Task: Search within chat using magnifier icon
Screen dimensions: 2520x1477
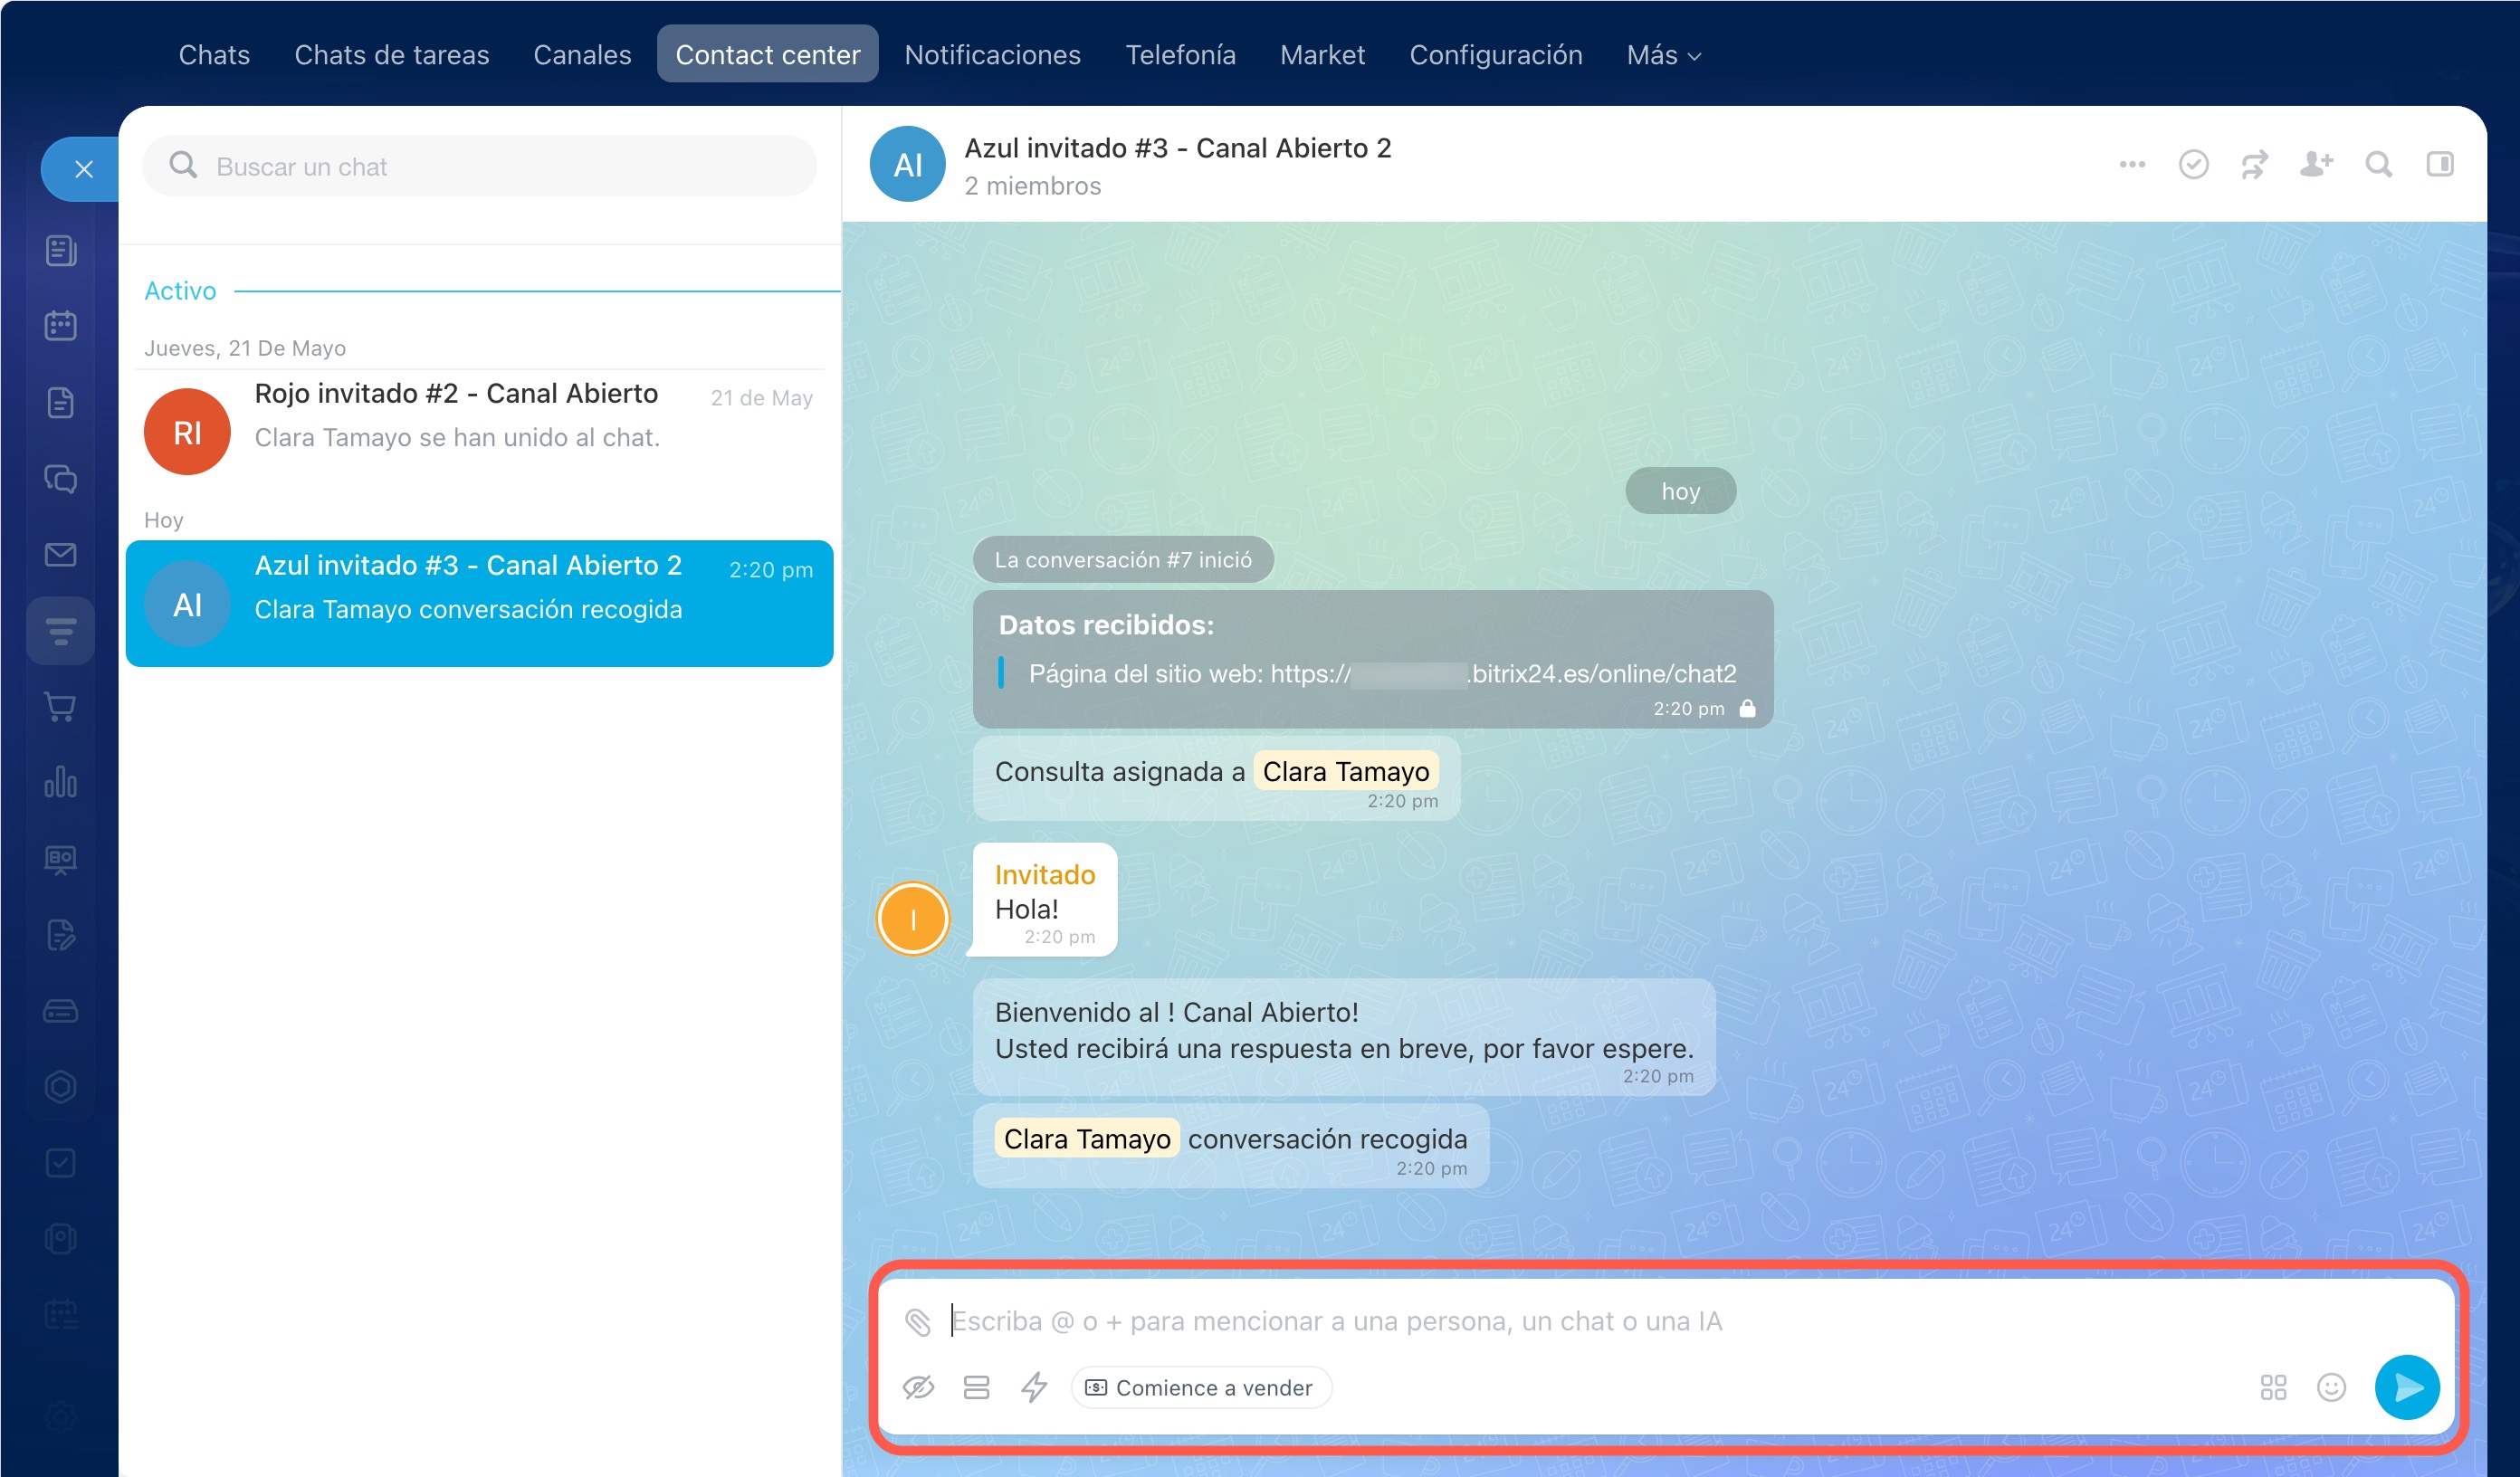Action: click(2378, 164)
